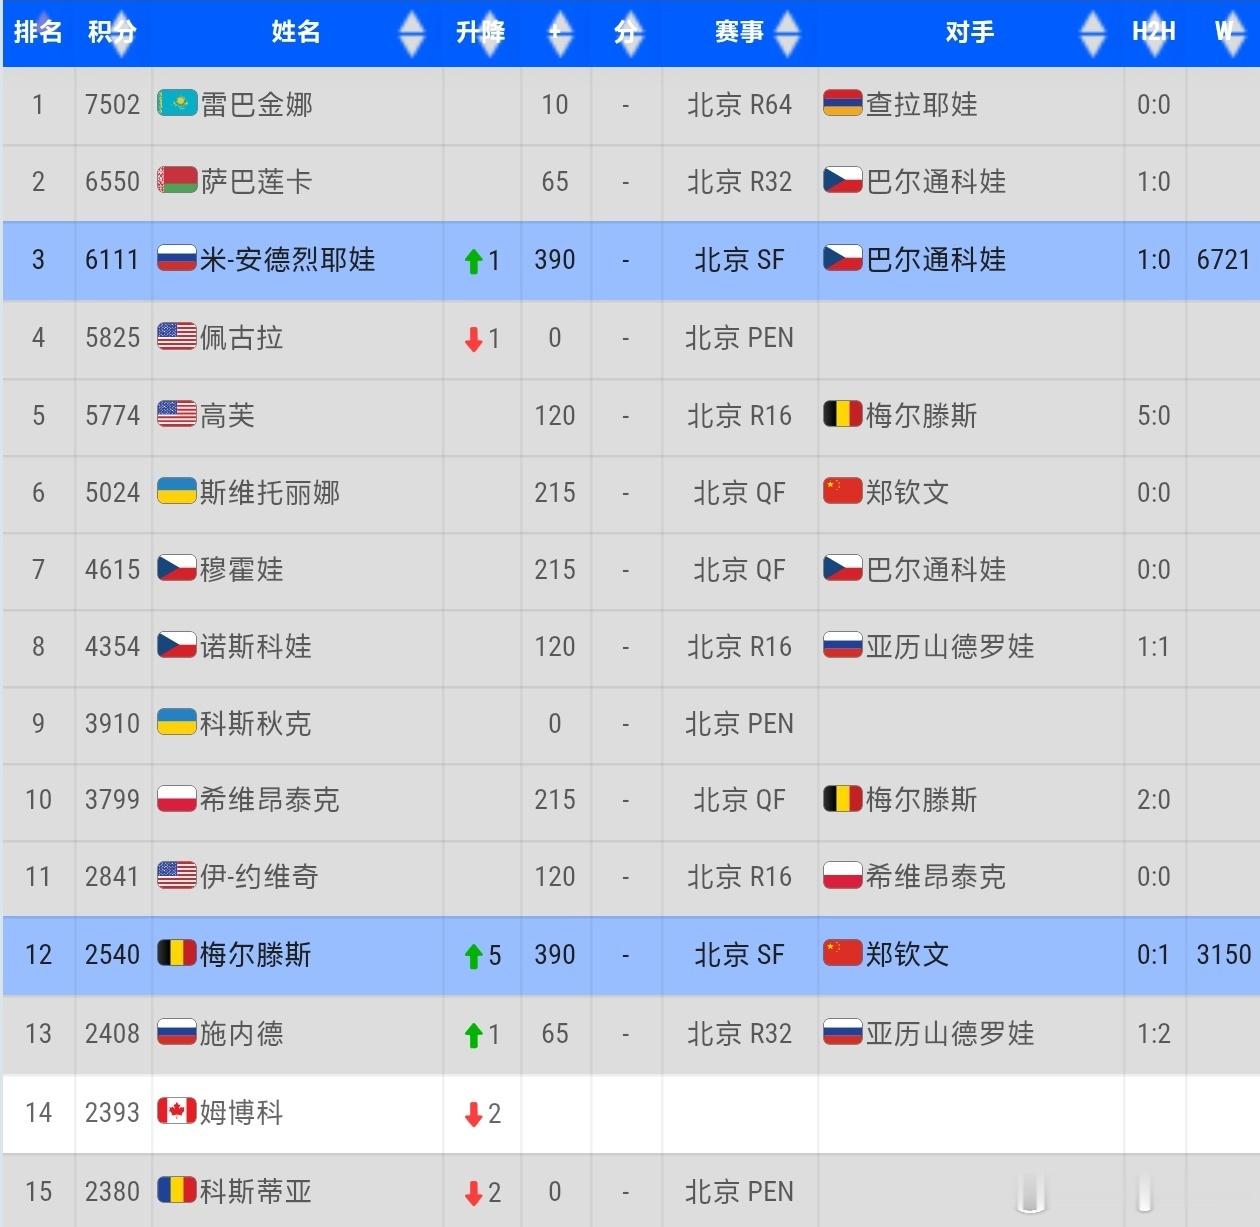Click player name 伊-约维奇

point(260,876)
